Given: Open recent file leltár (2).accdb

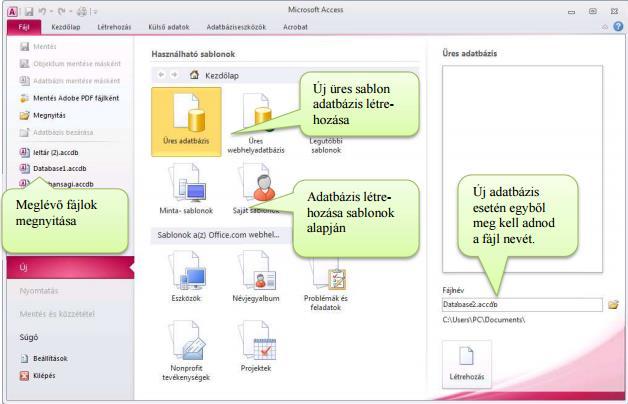Looking at the screenshot, I should [49, 153].
